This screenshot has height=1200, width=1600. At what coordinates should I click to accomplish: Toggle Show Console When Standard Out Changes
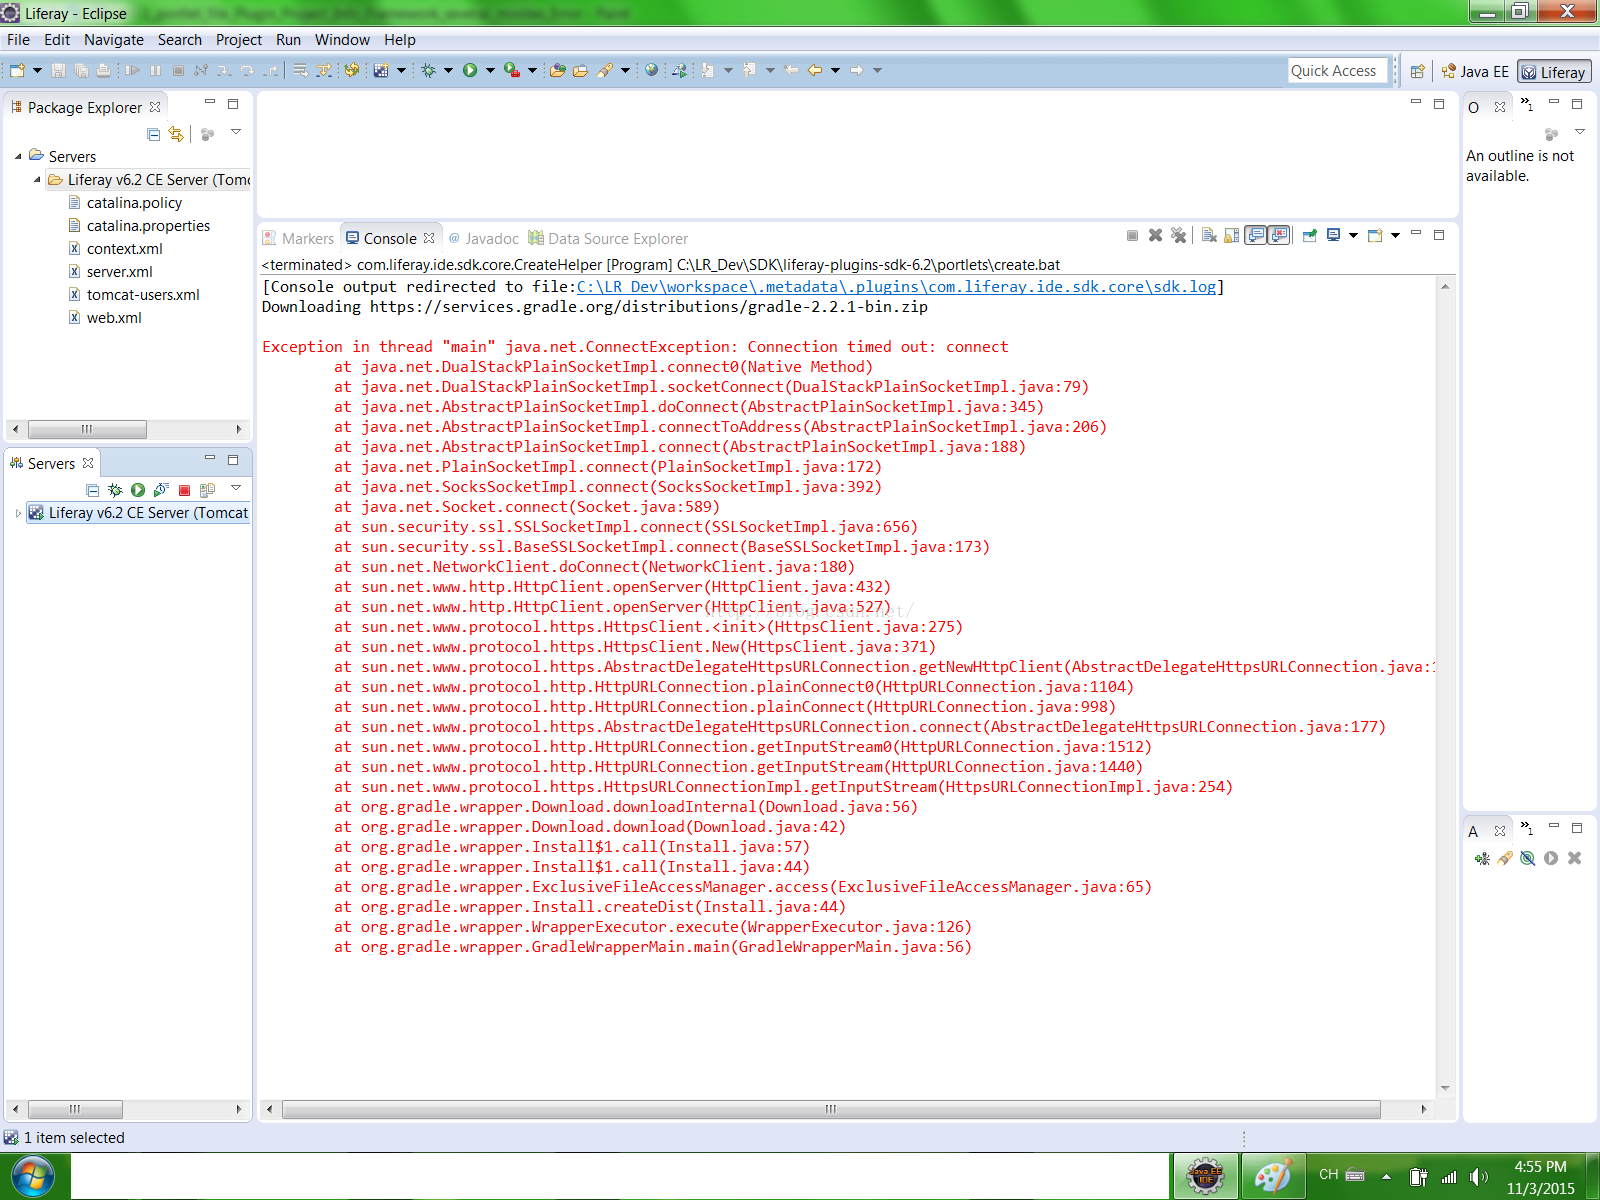click(x=1256, y=236)
